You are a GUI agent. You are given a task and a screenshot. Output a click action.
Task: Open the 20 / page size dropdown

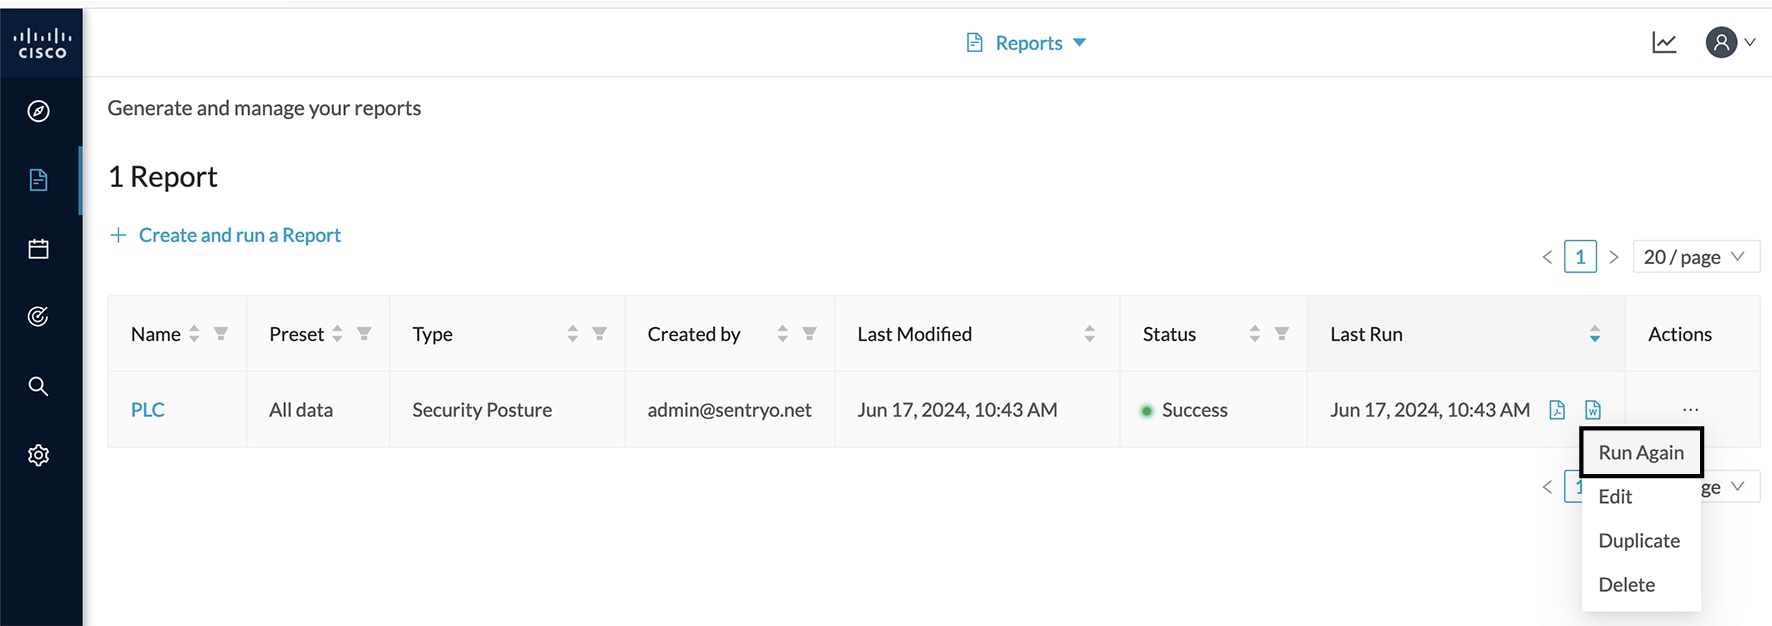1695,257
